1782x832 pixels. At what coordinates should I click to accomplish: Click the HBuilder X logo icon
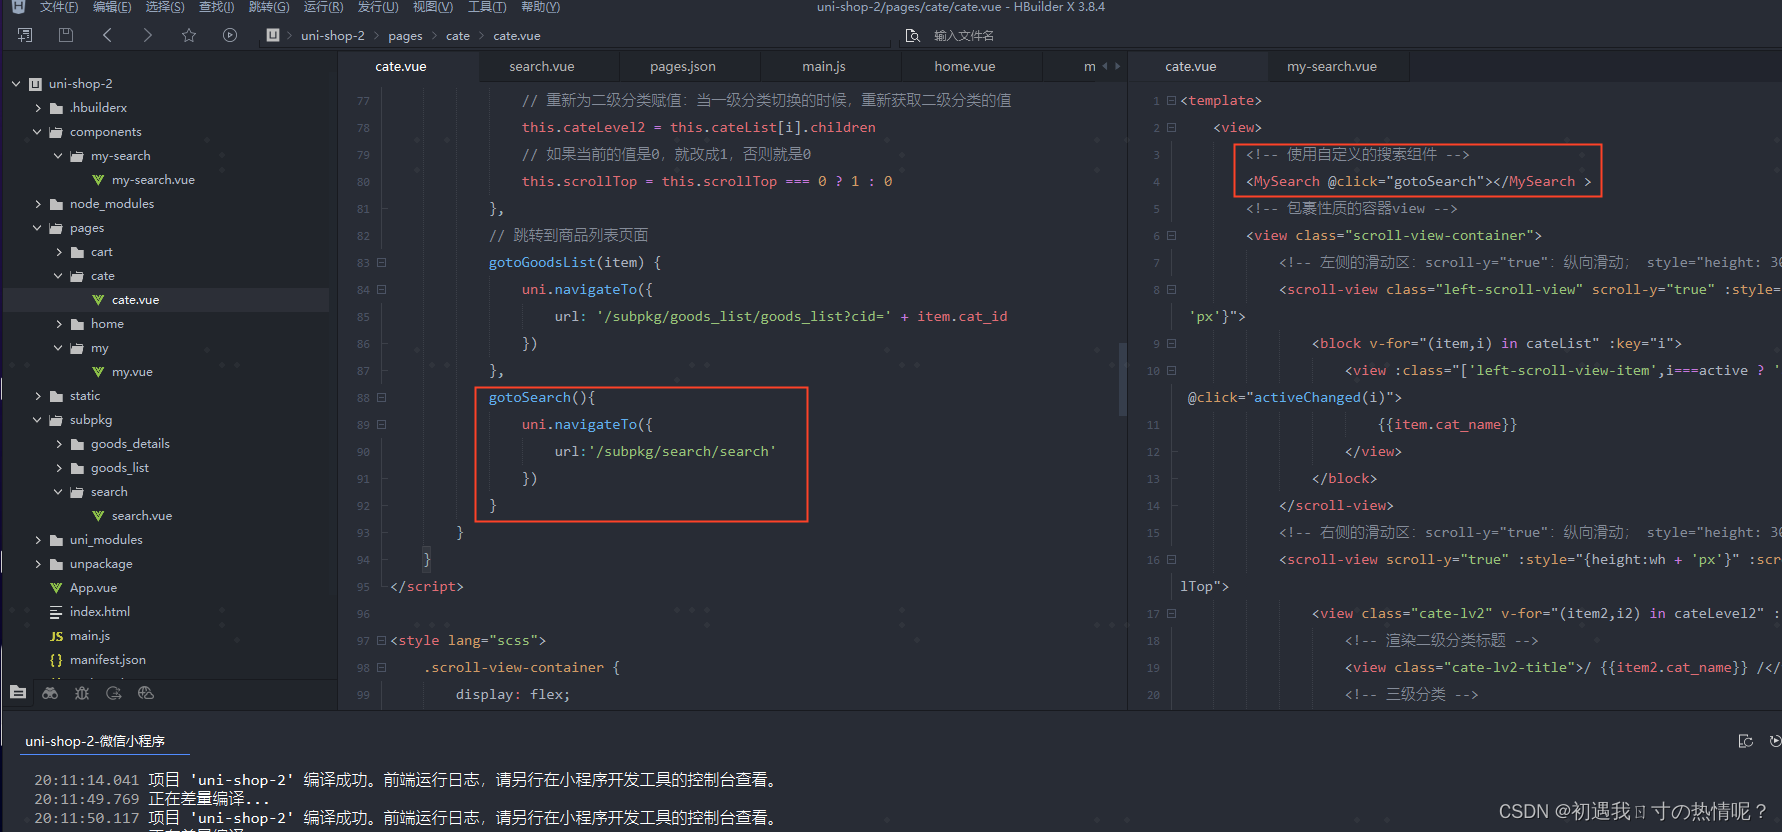18,7
